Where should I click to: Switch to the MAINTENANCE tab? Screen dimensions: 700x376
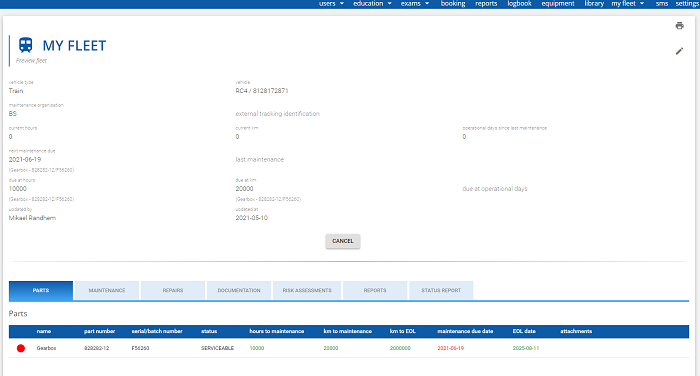coord(107,290)
